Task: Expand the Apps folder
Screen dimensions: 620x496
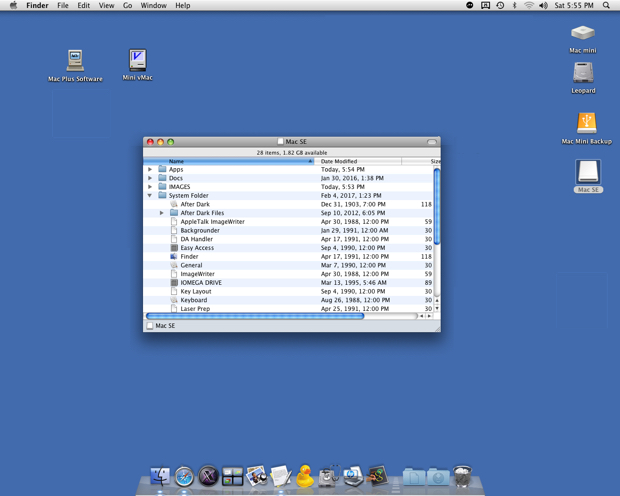Action: (x=150, y=169)
